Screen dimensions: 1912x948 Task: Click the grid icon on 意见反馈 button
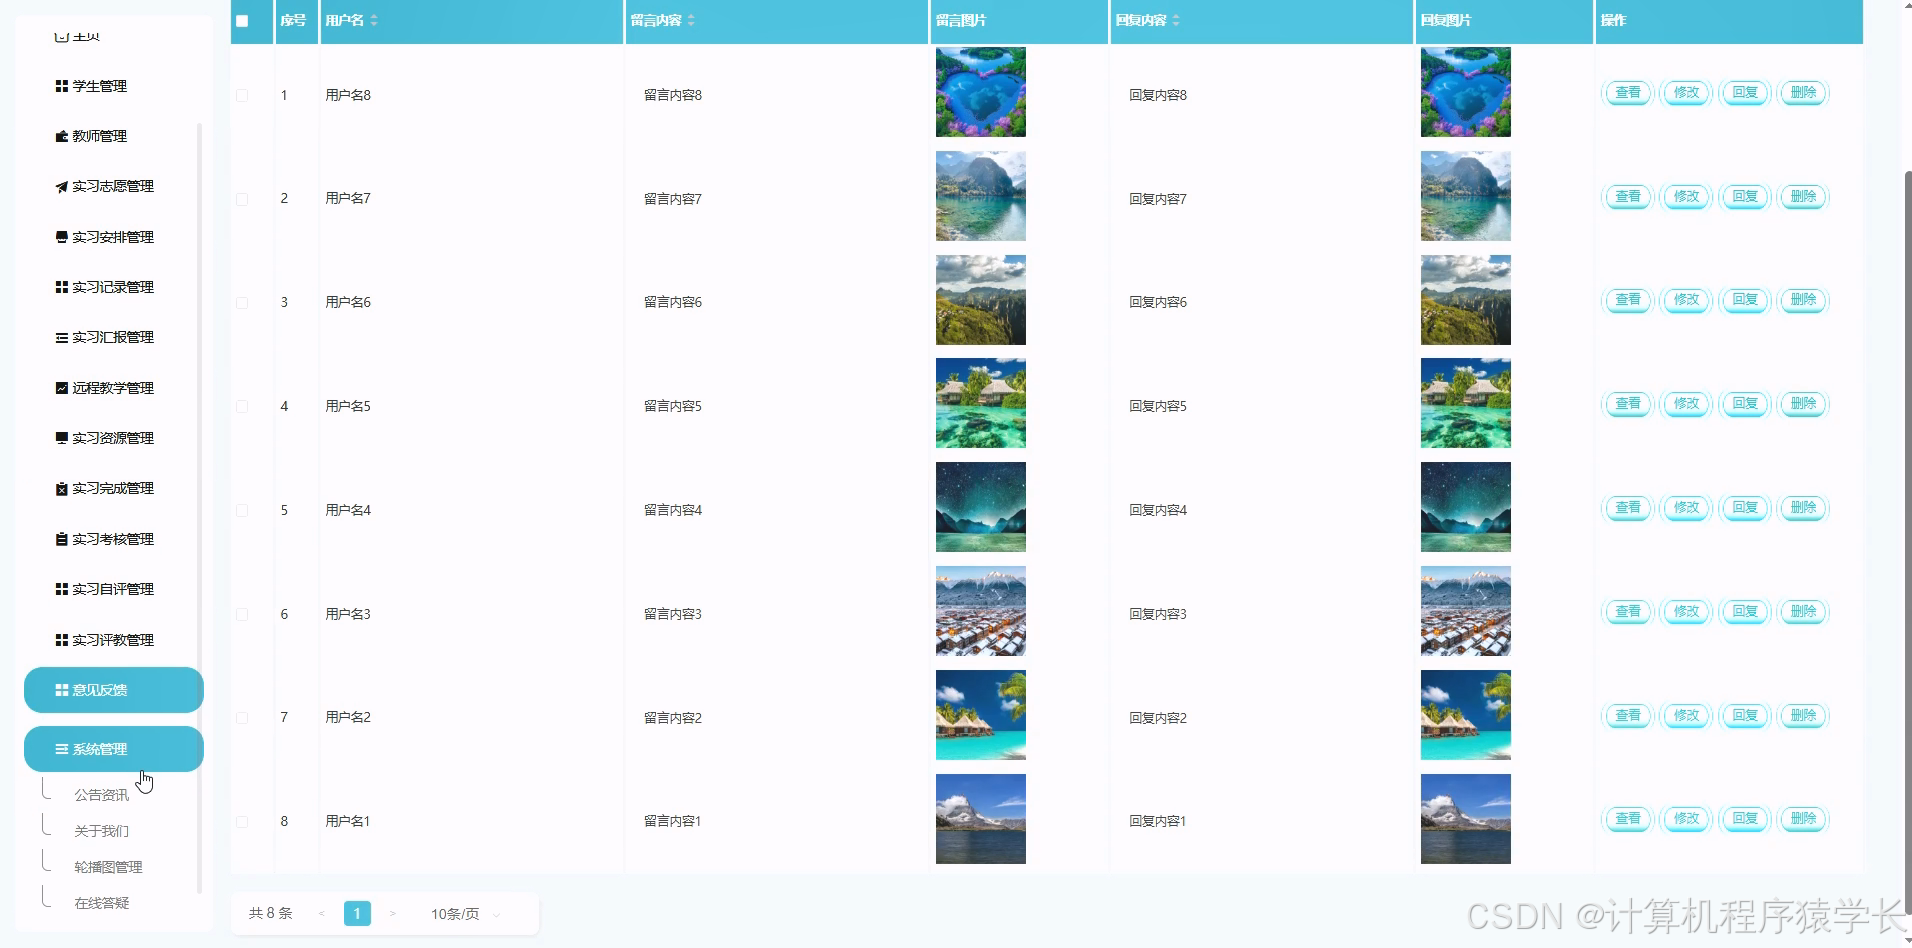pos(62,690)
